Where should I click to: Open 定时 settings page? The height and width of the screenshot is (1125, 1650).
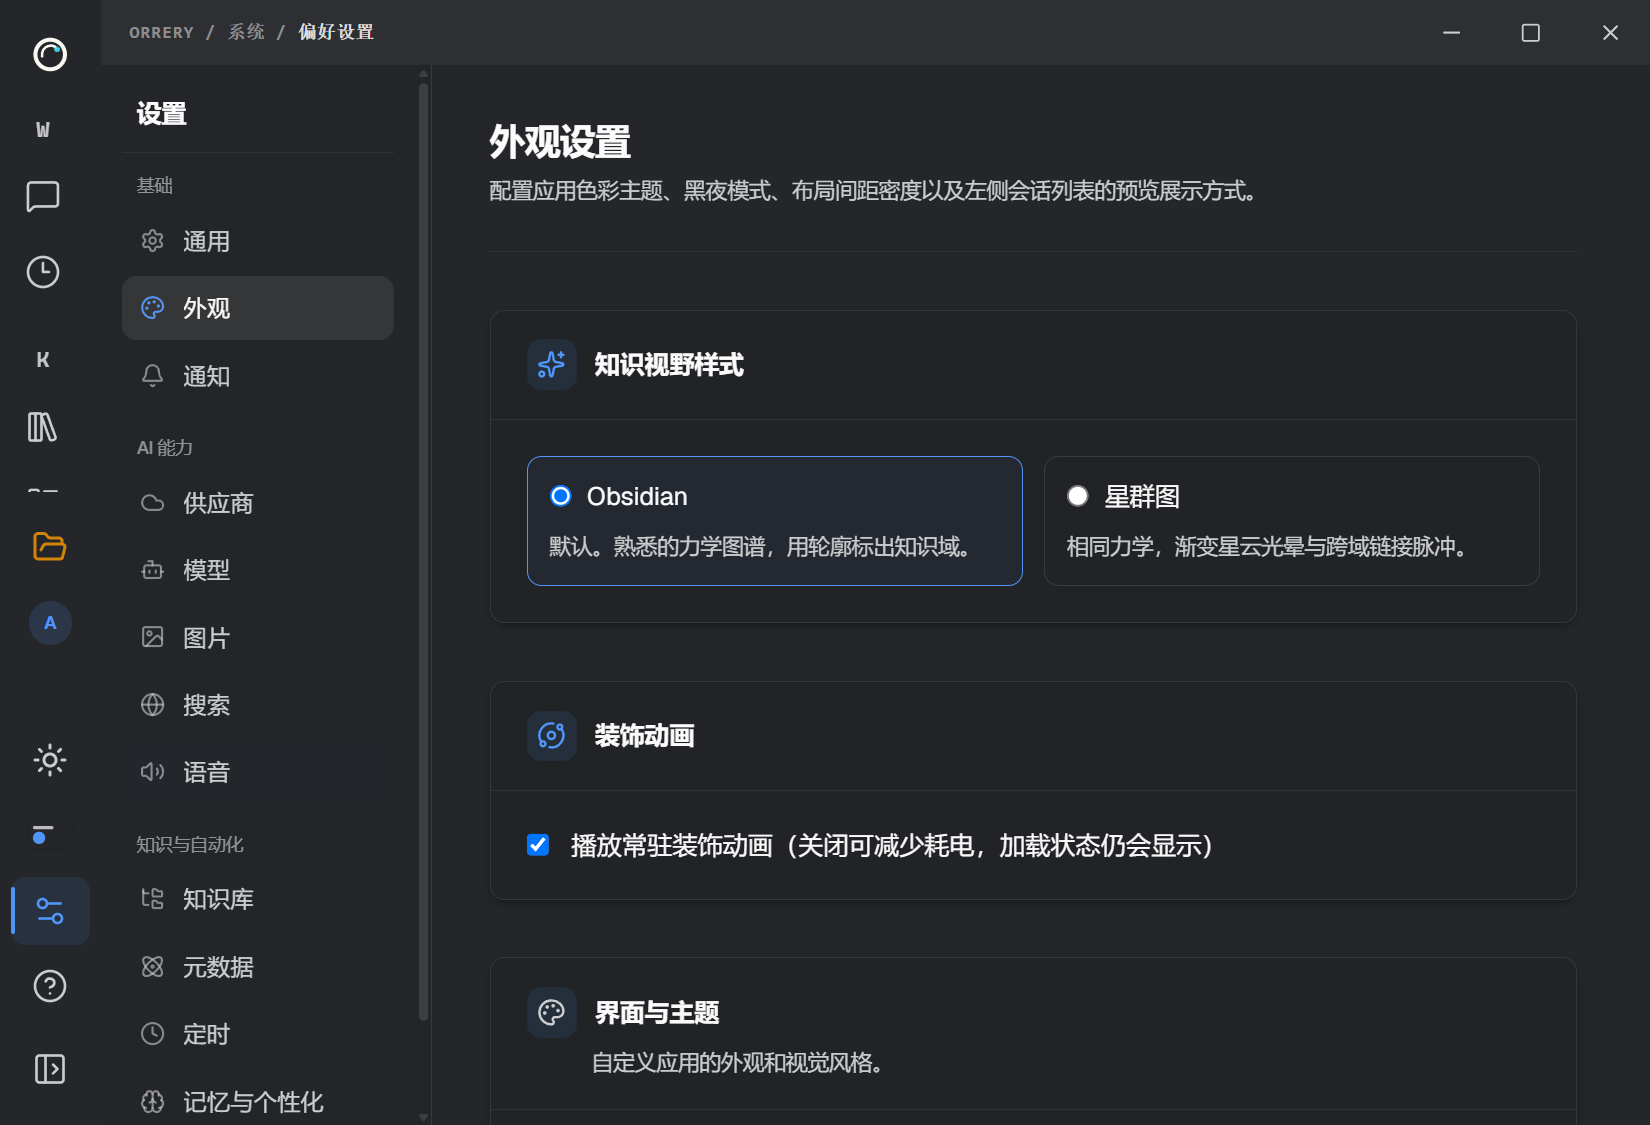(x=258, y=1034)
